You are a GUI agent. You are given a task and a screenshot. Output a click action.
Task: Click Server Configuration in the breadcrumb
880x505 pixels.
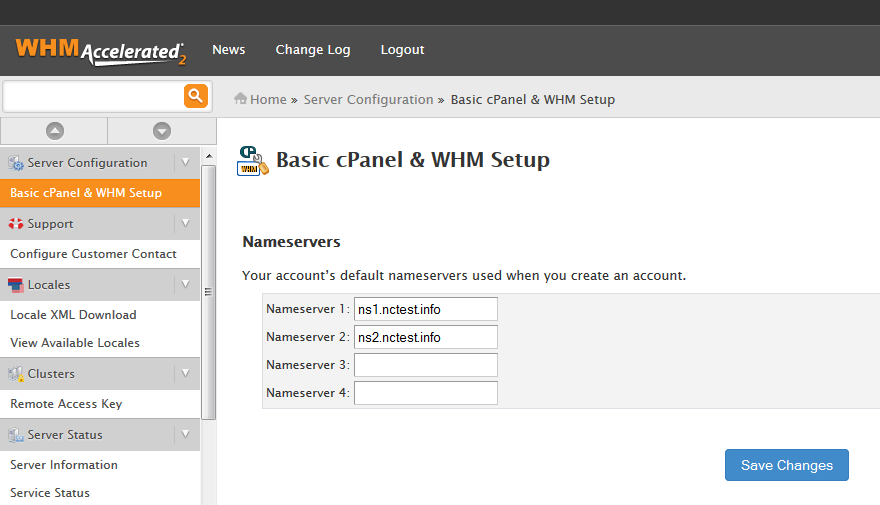point(368,99)
